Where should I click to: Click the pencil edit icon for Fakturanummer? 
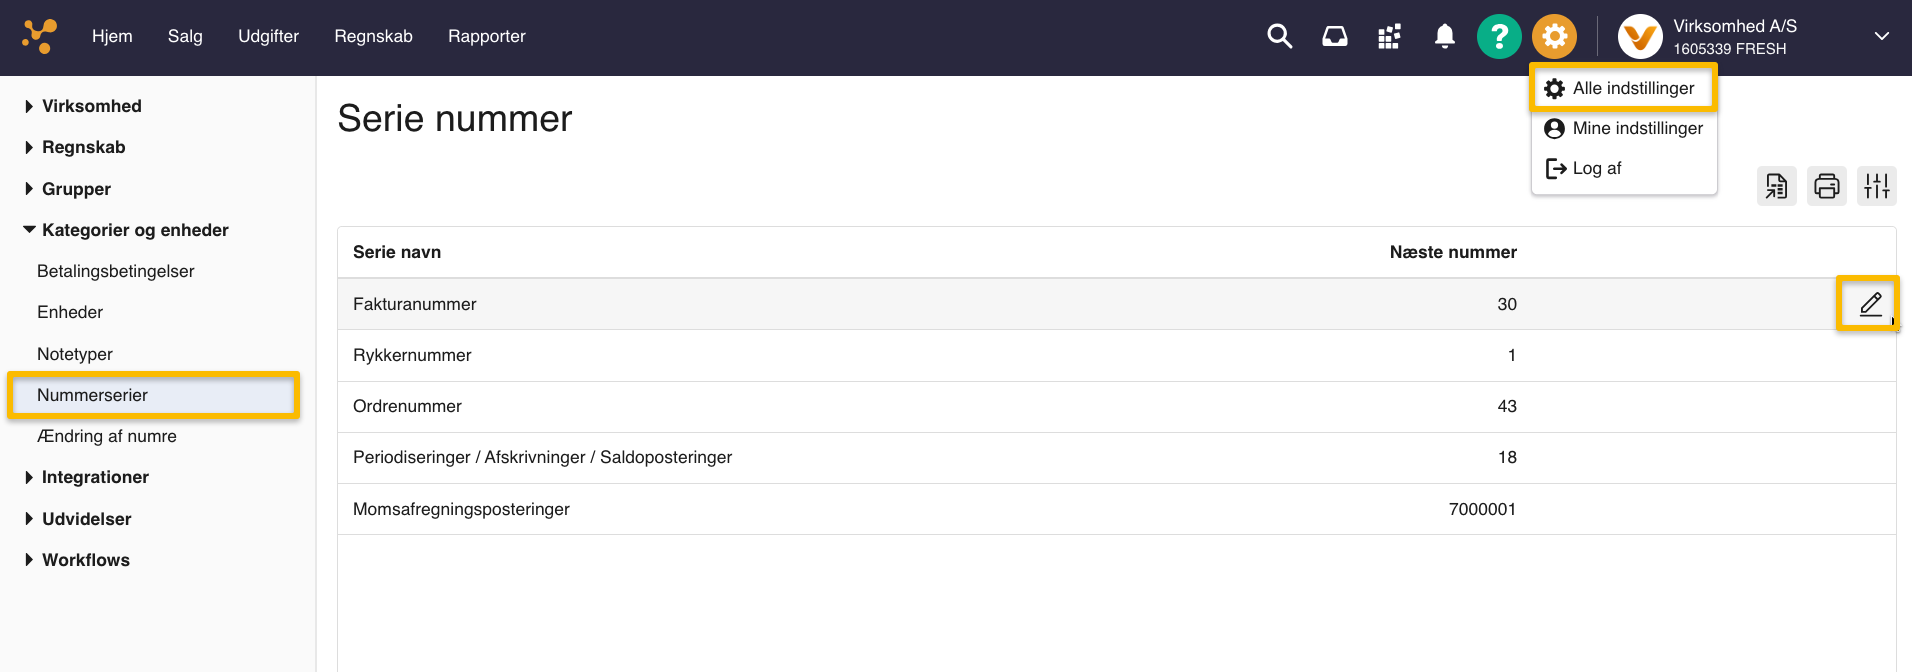[x=1870, y=304]
